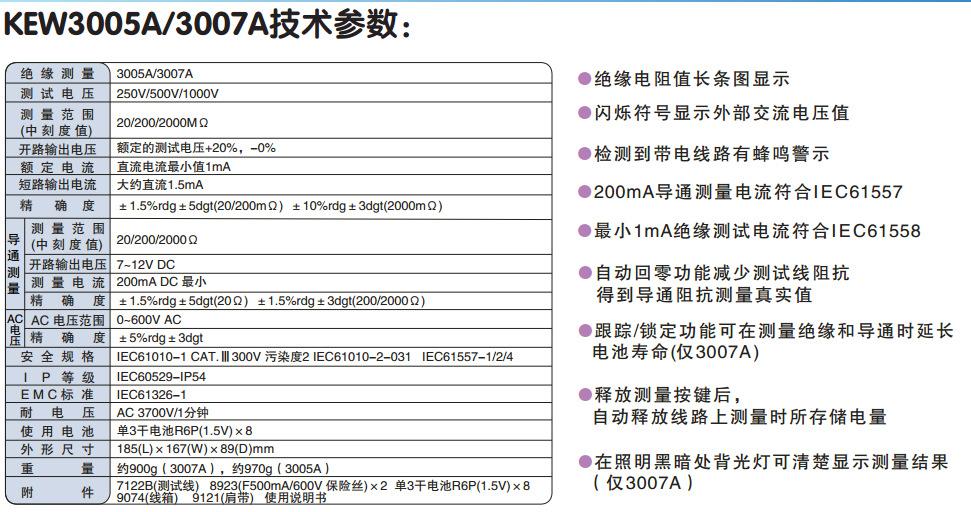This screenshot has width=971, height=512.
Task: Click the bullet beside 最小1mA绝缘测试电流符合IEC61558
Action: (585, 231)
